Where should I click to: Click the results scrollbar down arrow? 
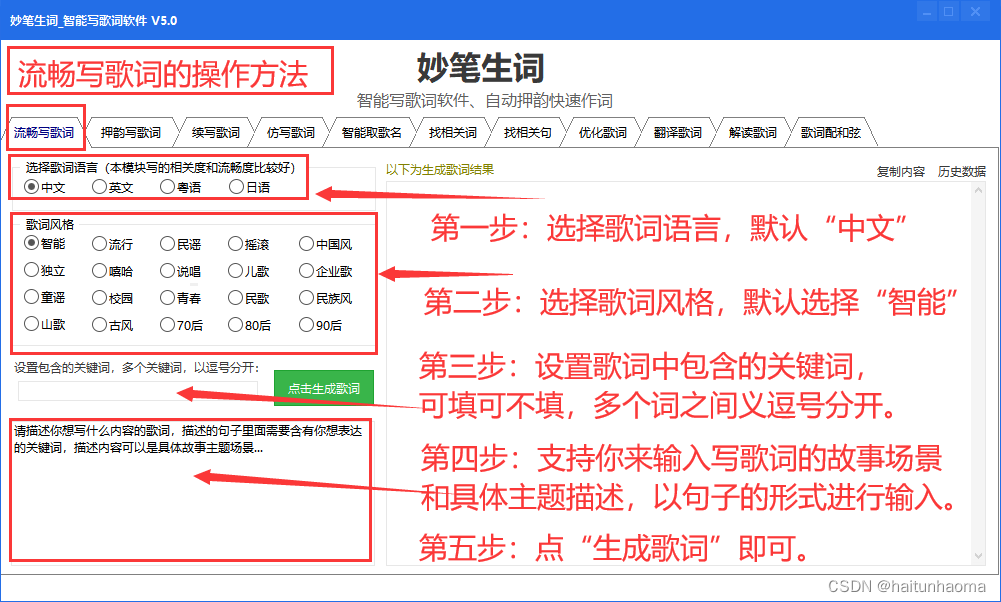[x=978, y=556]
